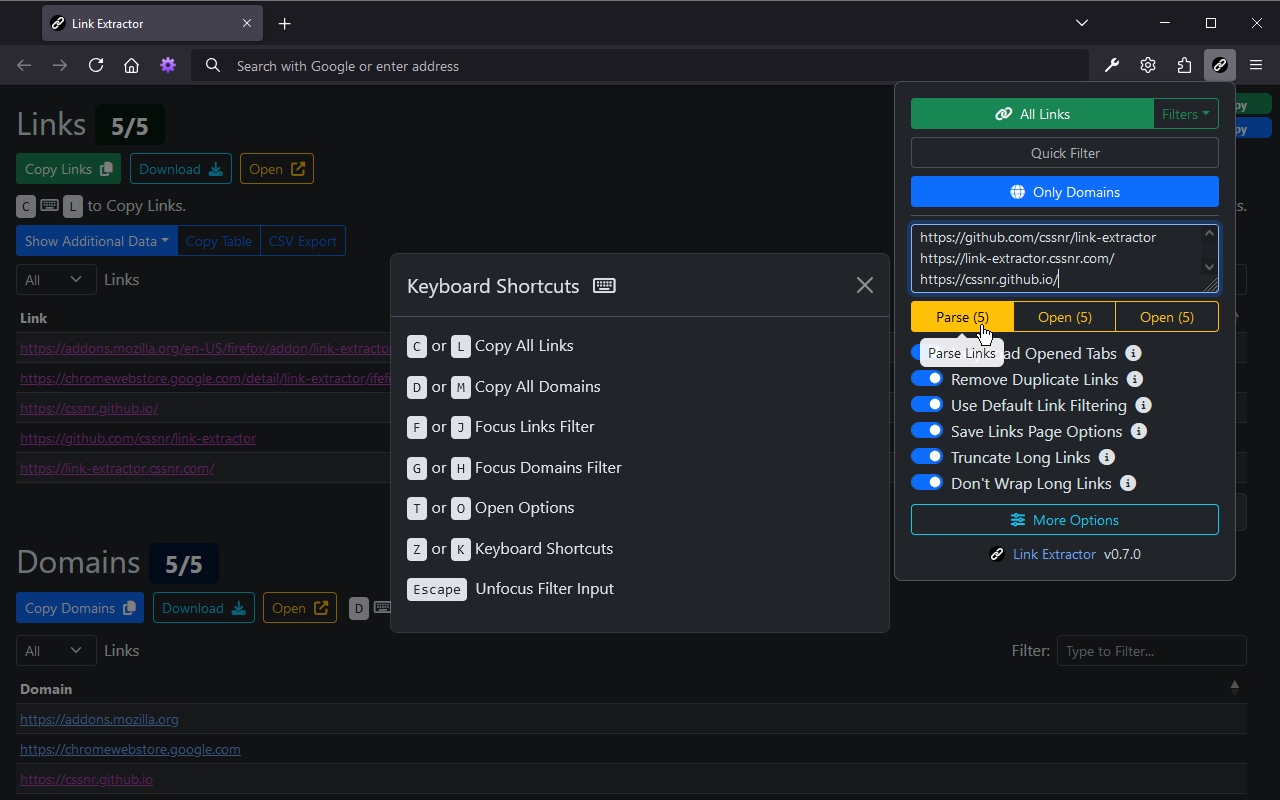Click the browser settings gear icon
Viewport: 1280px width, 800px height.
[x=1148, y=66]
